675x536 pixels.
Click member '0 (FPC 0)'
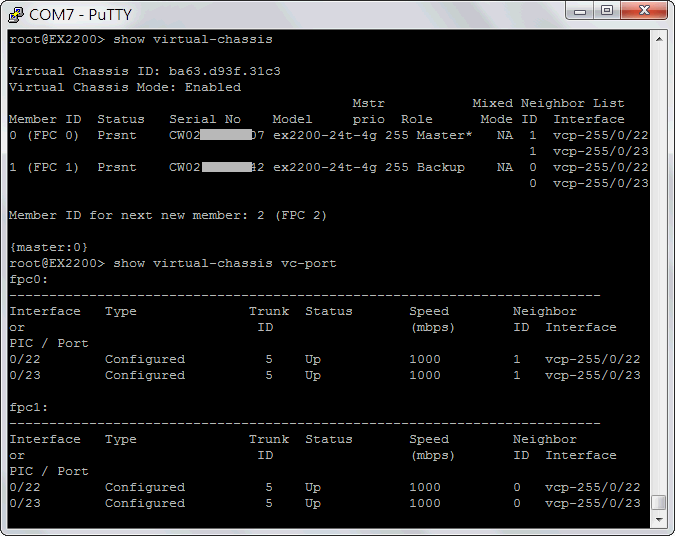tap(44, 135)
